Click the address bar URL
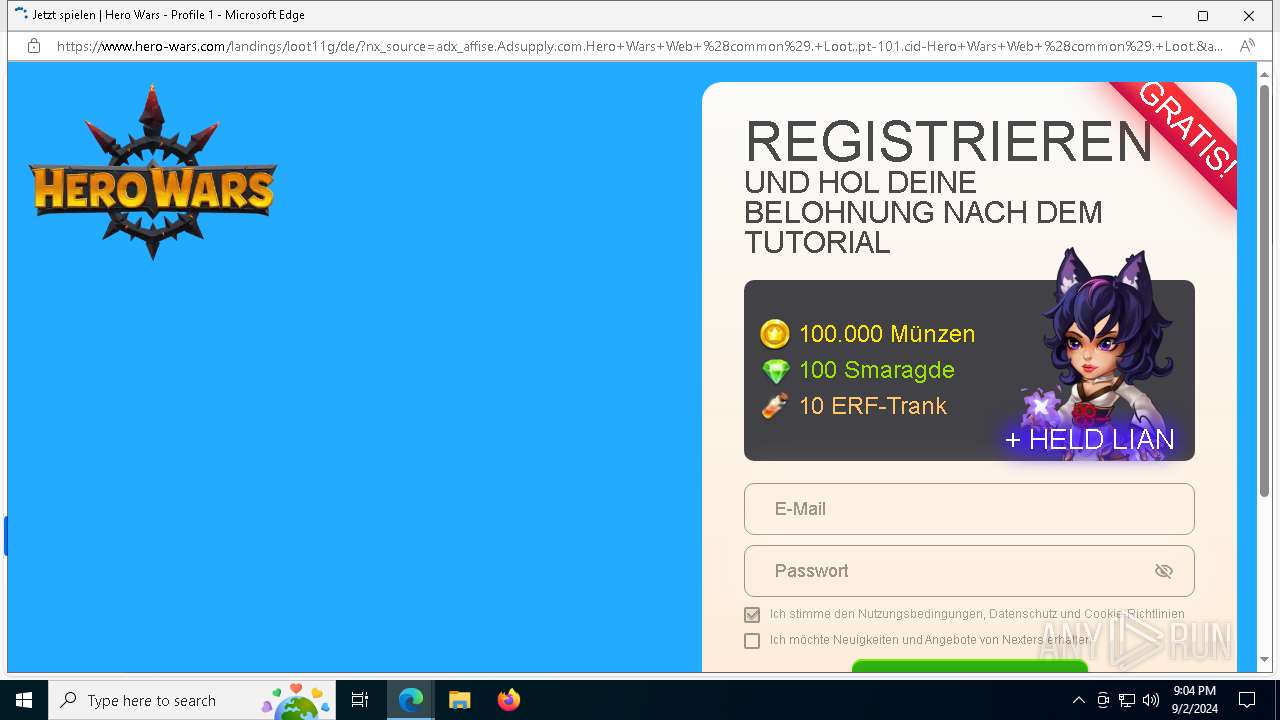 640,46
